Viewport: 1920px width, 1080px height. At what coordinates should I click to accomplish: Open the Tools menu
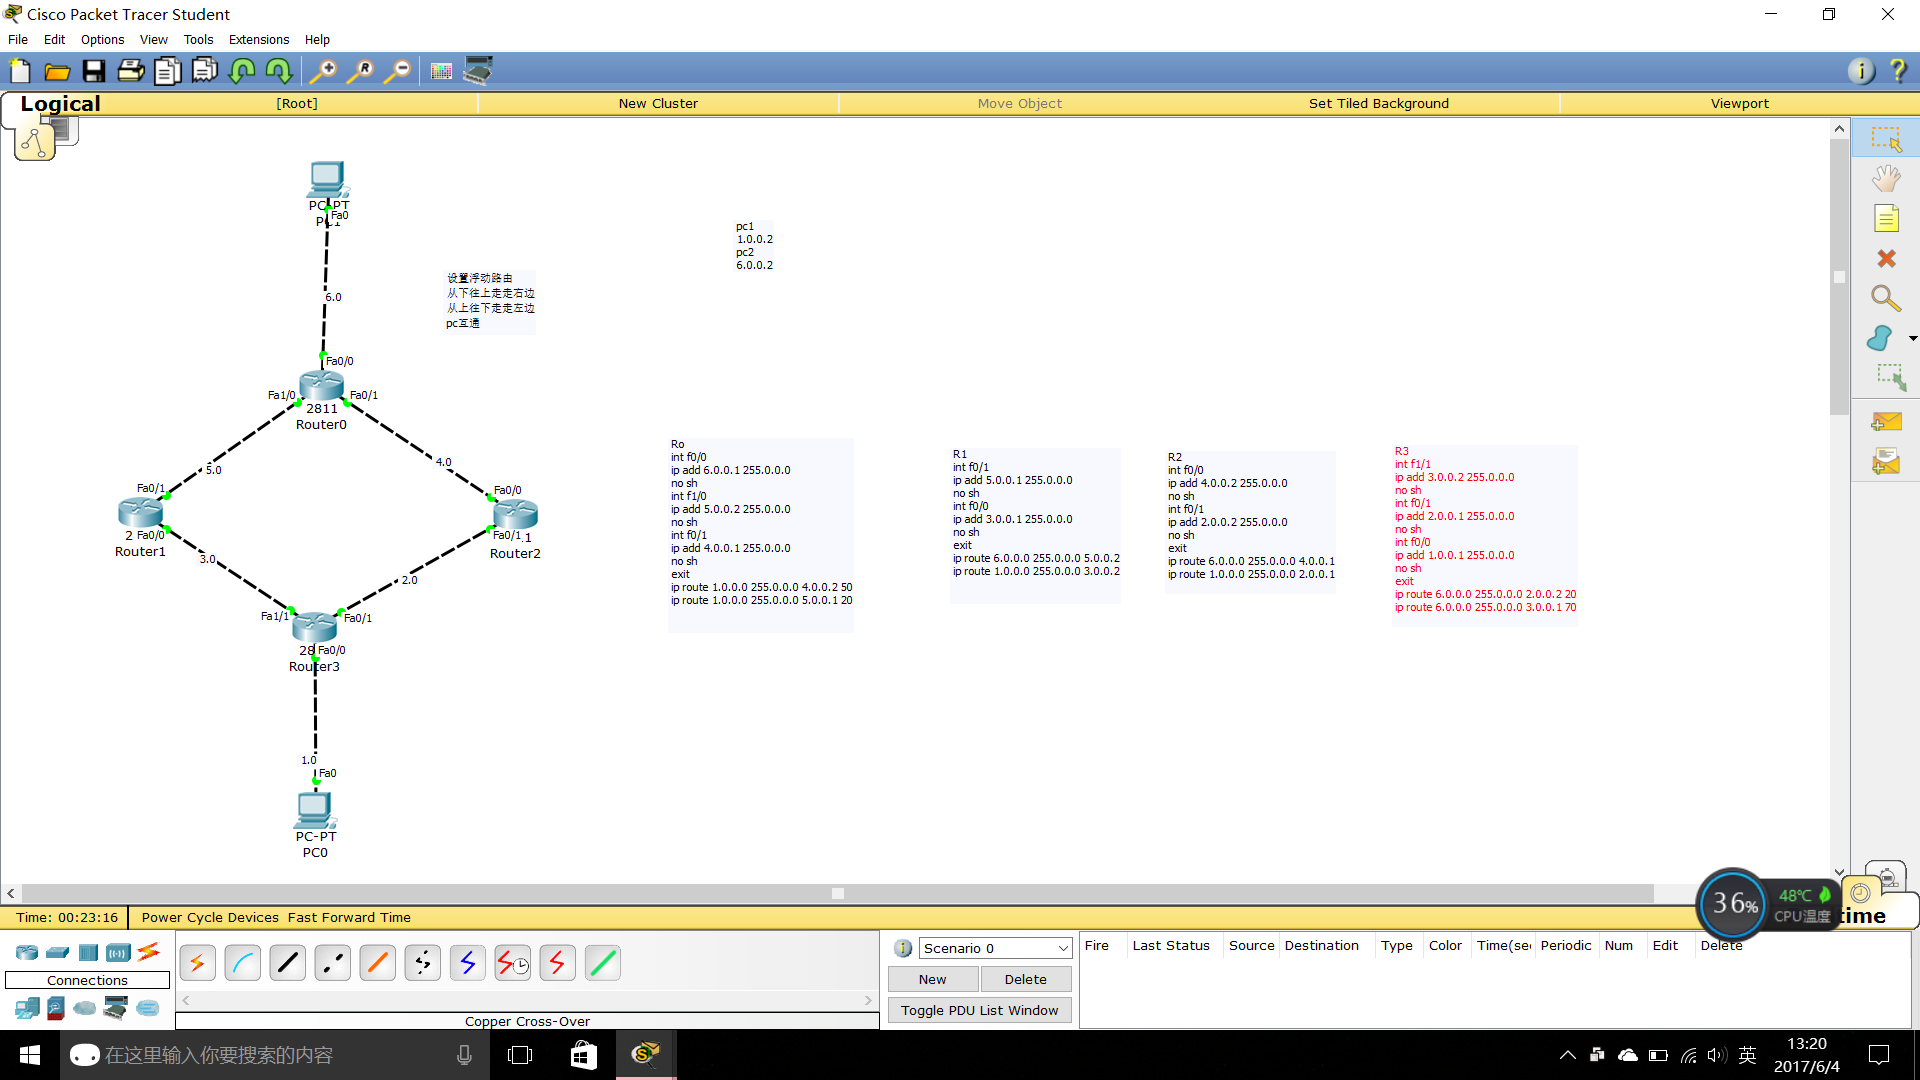pos(198,40)
